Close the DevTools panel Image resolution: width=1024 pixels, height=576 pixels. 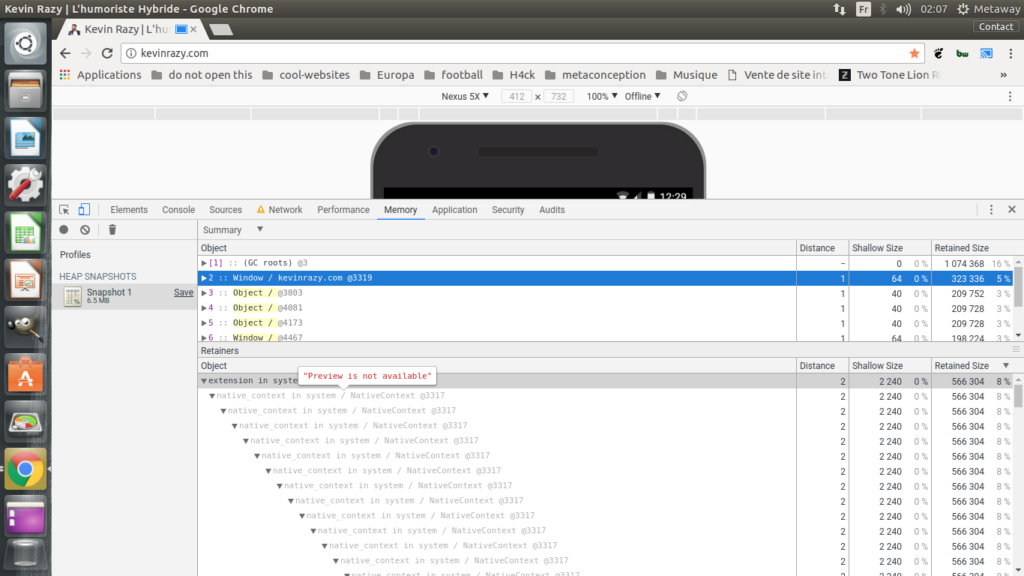(x=1012, y=210)
